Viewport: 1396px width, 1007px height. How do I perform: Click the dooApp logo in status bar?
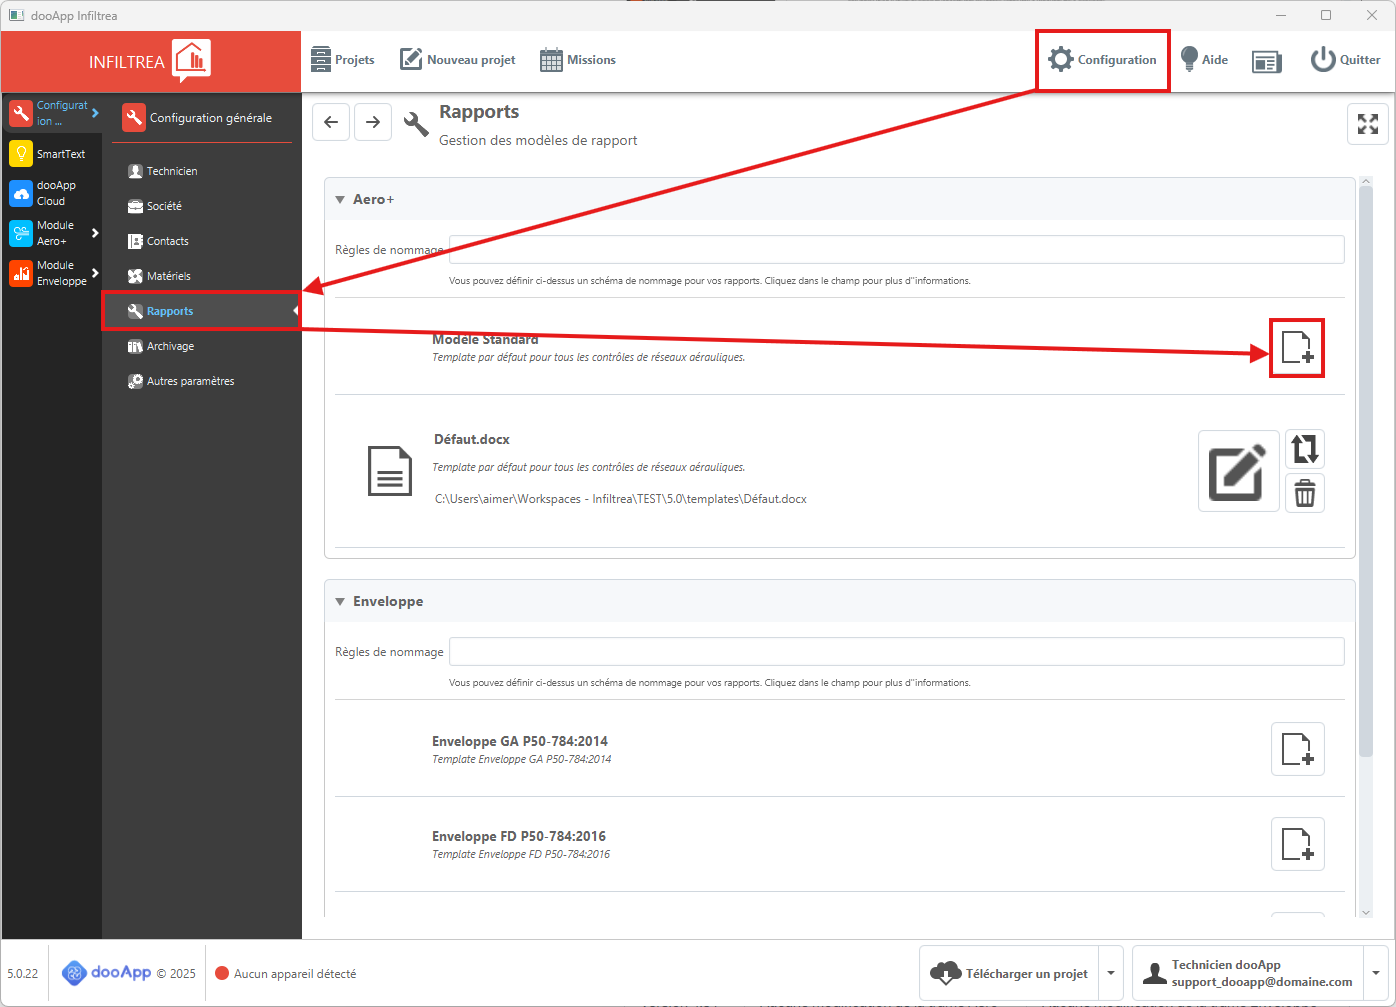pos(106,973)
